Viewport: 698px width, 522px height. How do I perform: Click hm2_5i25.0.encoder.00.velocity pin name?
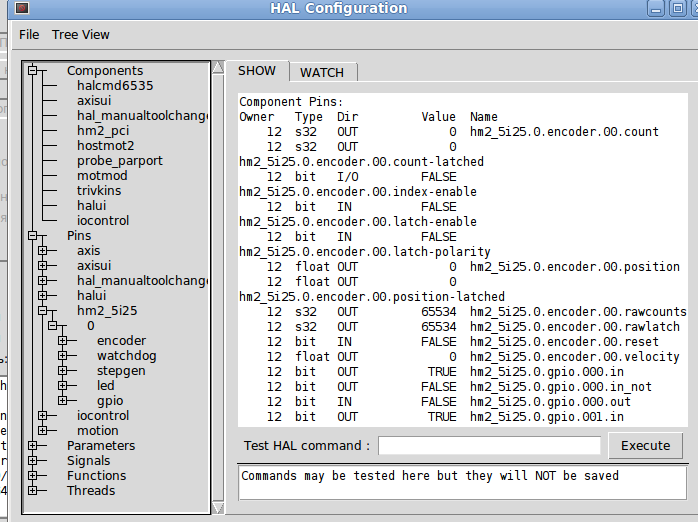(x=575, y=356)
